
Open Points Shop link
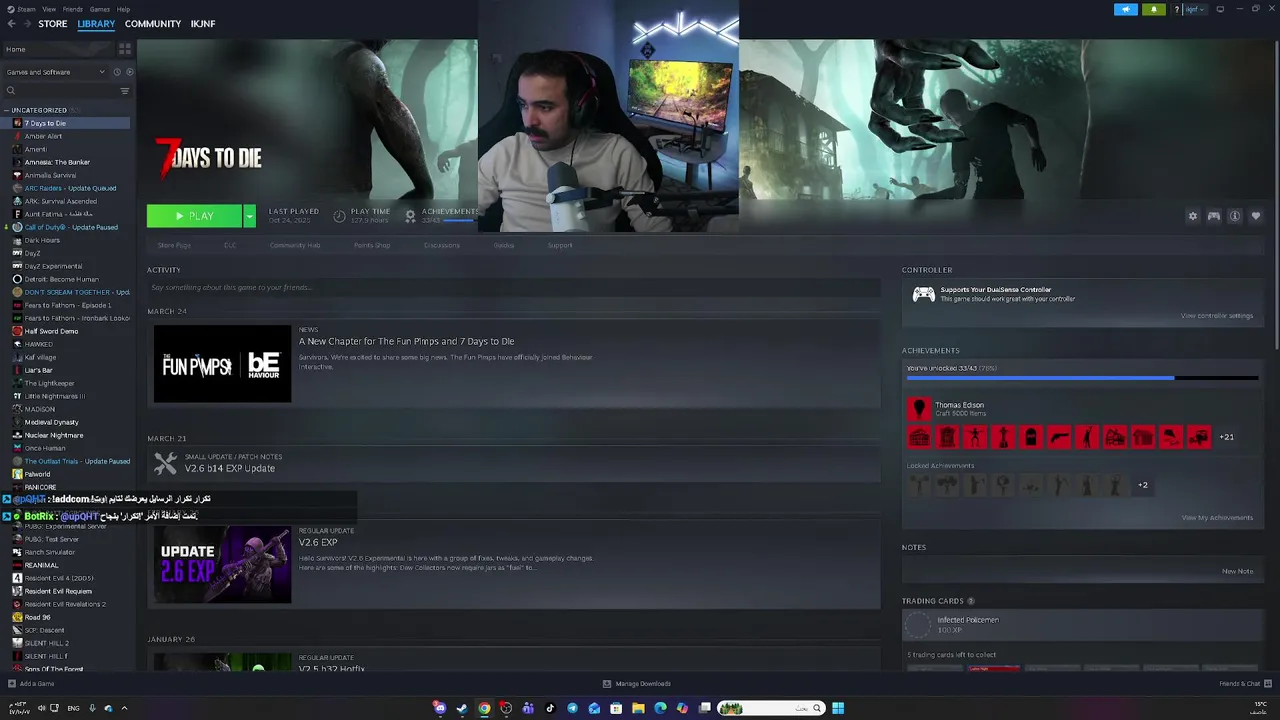coord(372,245)
